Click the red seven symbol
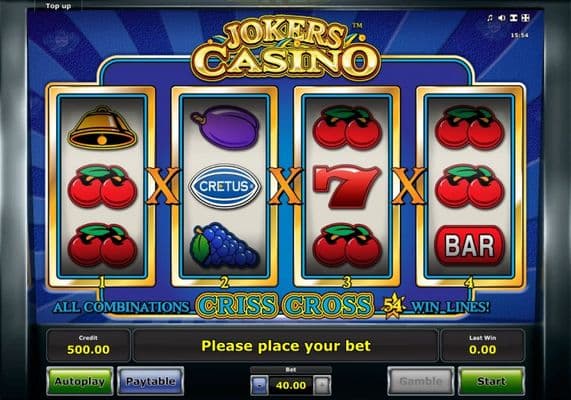Viewport: 571px width, 400px height. pos(347,187)
